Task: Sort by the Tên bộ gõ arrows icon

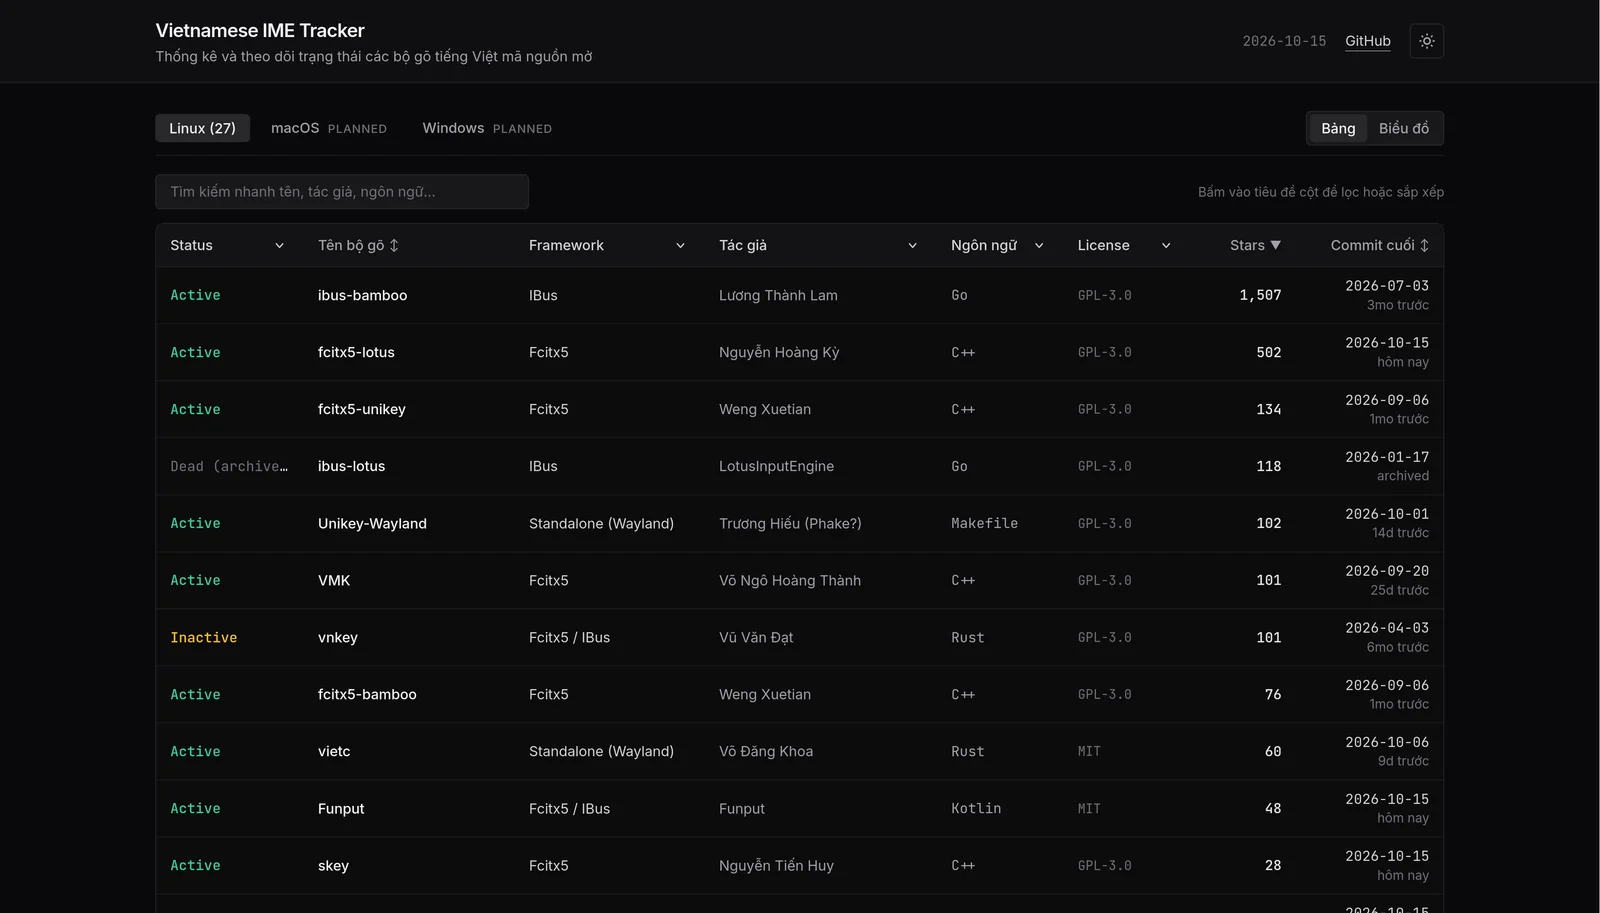Action: (x=394, y=245)
